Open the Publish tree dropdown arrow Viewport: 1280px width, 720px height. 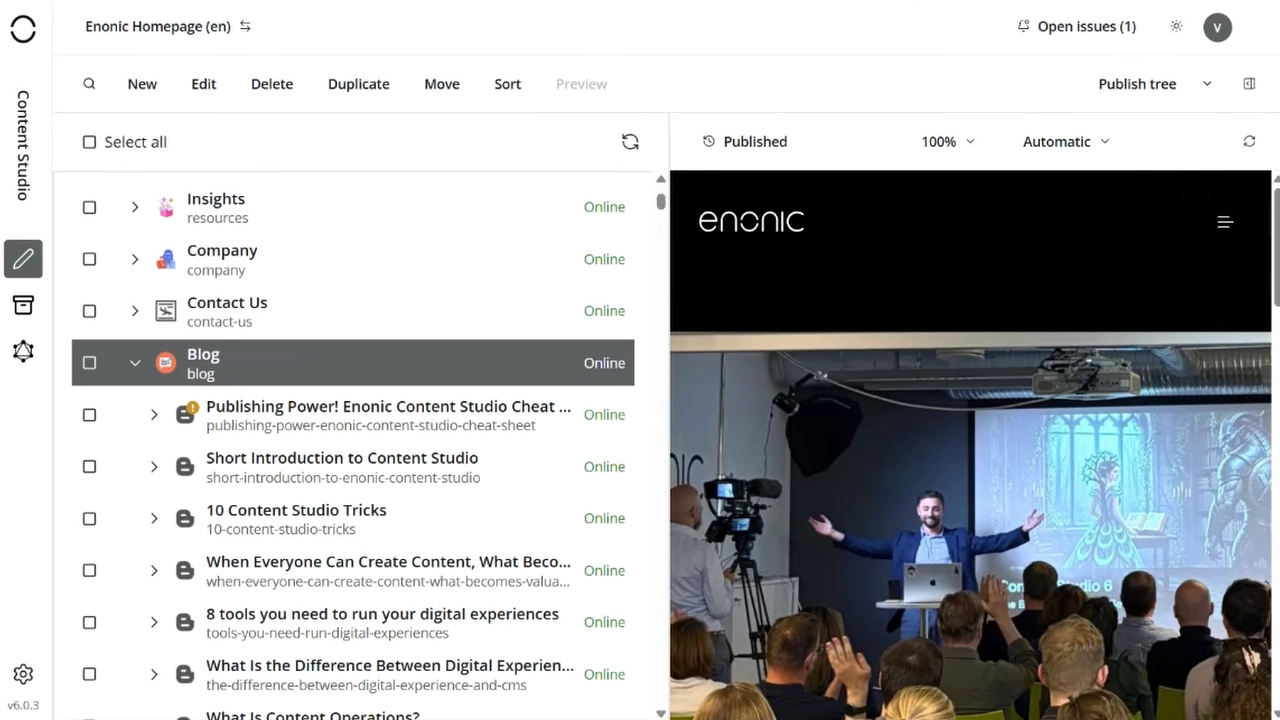coord(1207,84)
